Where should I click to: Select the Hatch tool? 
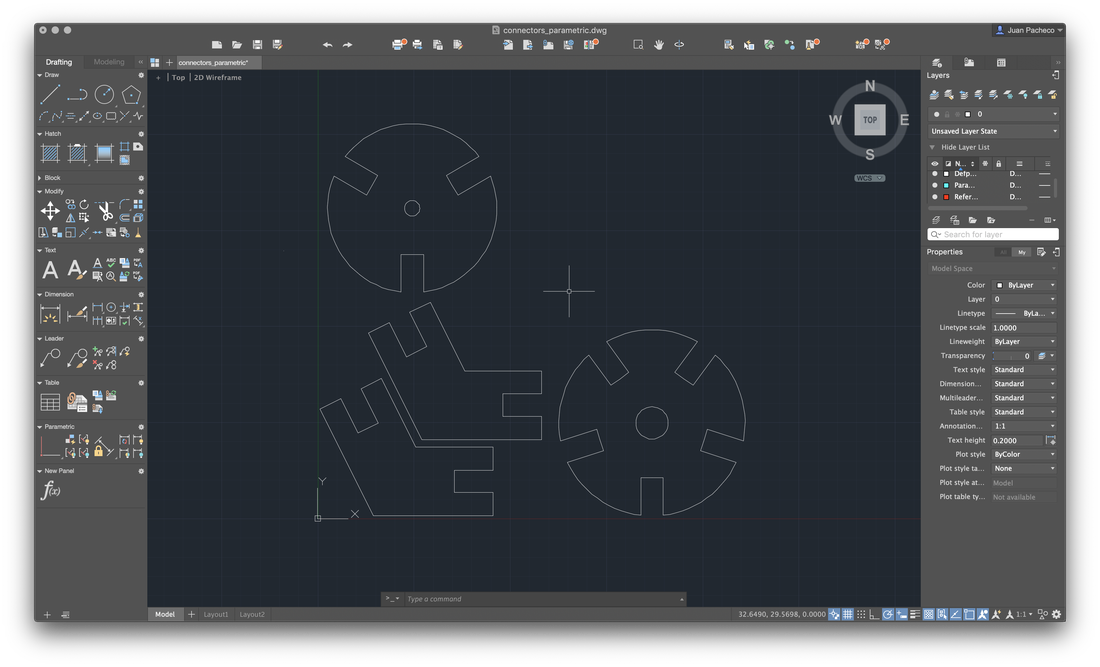(50, 153)
